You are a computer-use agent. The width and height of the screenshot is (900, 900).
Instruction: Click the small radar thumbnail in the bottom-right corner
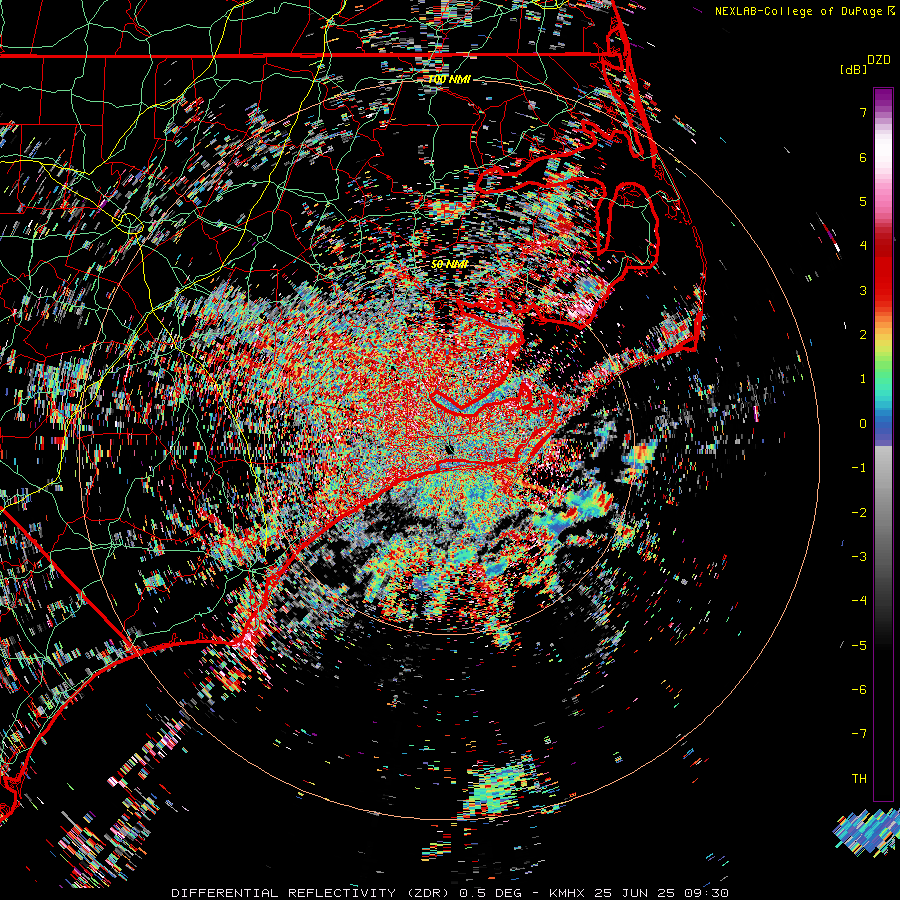click(x=866, y=832)
